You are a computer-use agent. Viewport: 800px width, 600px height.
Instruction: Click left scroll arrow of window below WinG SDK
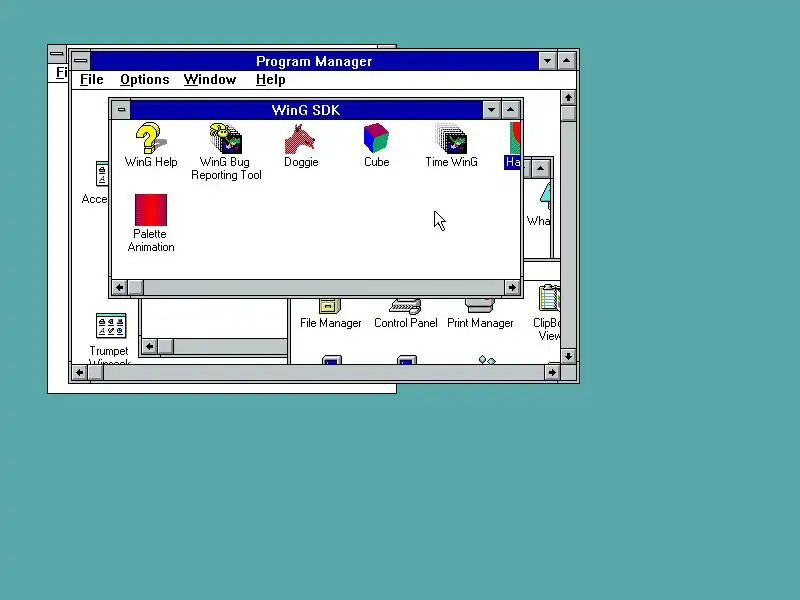point(149,346)
